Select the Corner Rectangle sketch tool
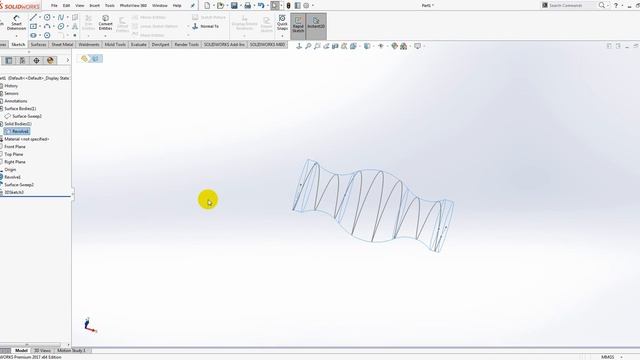640x360 pixels. pyautogui.click(x=33, y=26)
